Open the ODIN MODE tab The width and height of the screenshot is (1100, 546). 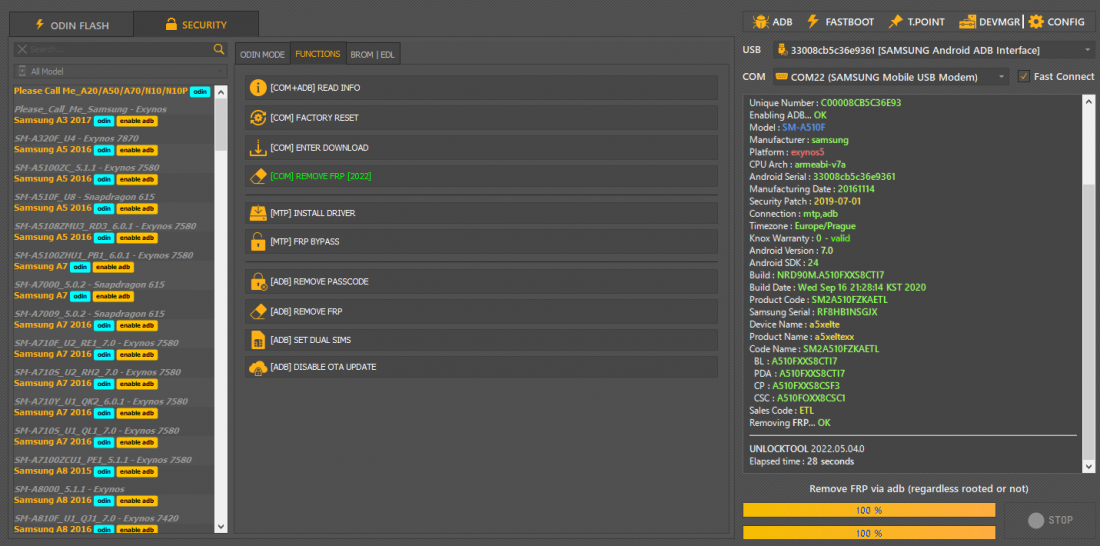[262, 55]
